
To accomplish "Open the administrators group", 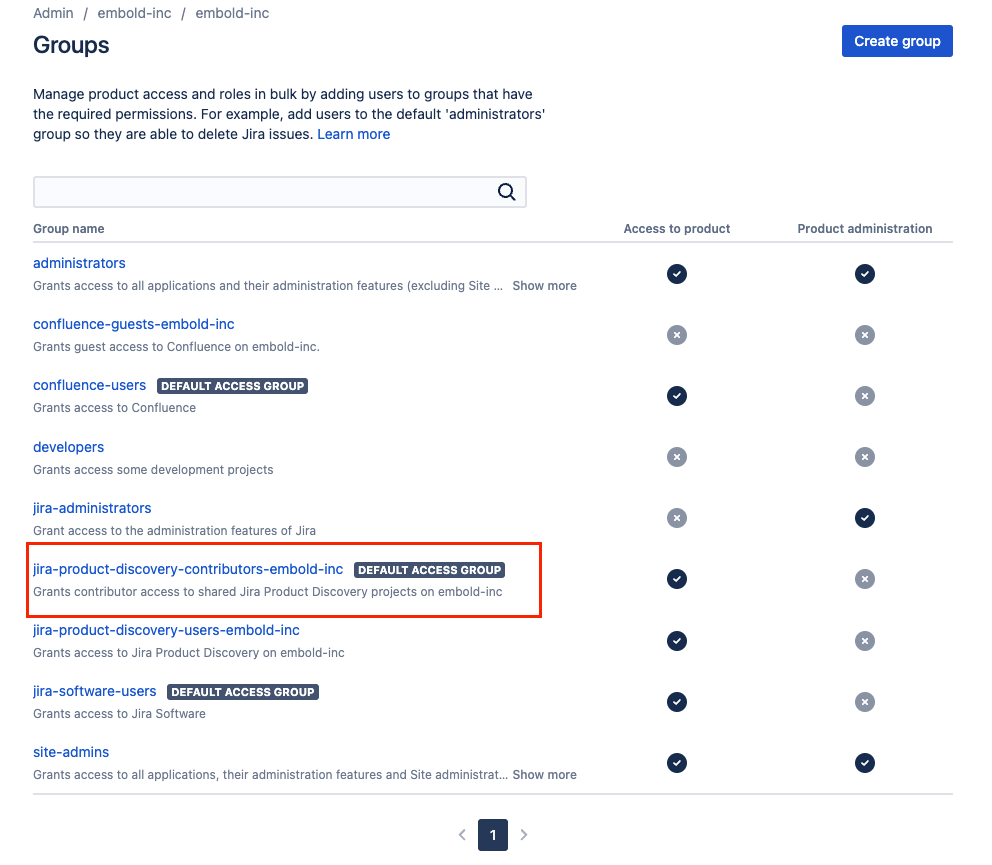I will coord(79,263).
